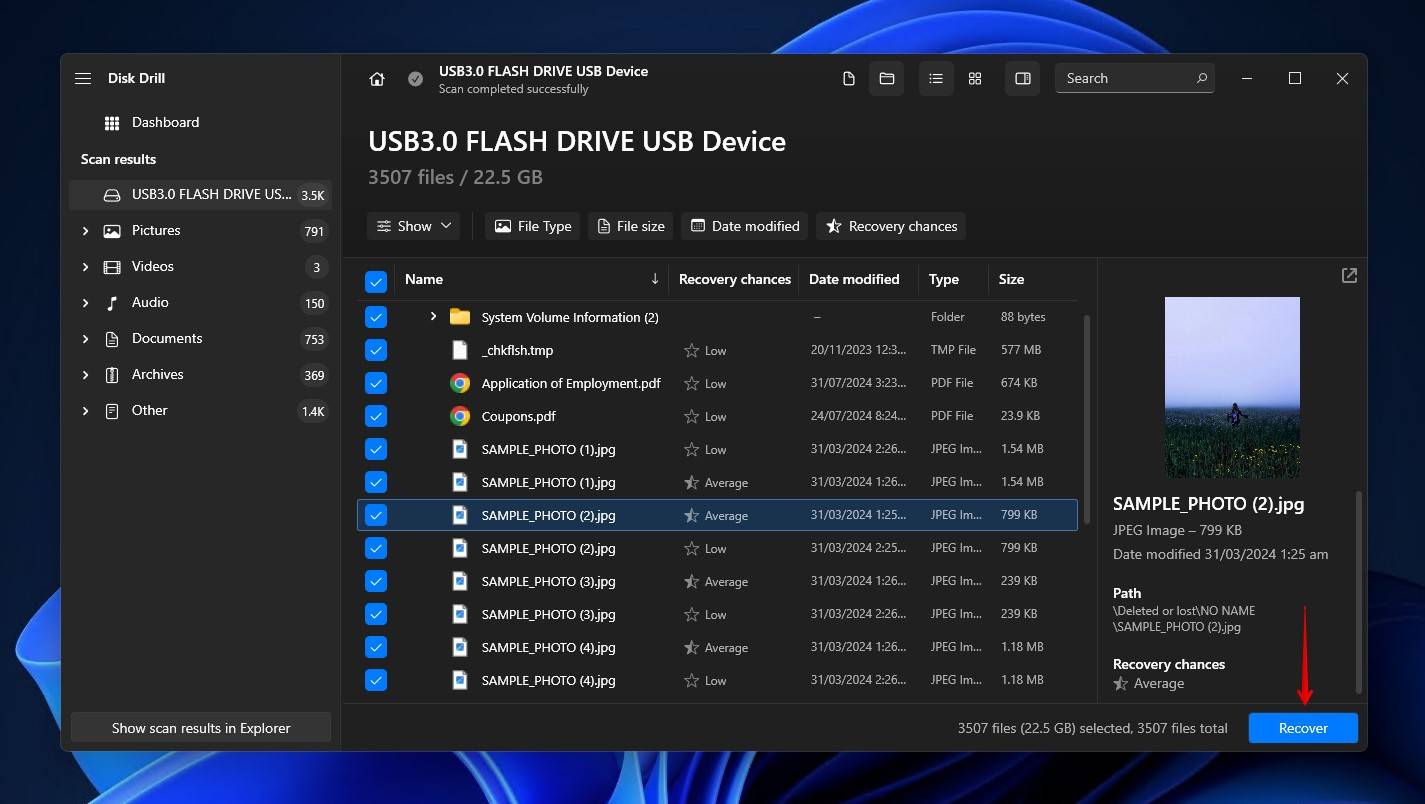Uncheck the _chkflsh.tmp checkbox
Screen dimensions: 1425x804
(x=376, y=350)
